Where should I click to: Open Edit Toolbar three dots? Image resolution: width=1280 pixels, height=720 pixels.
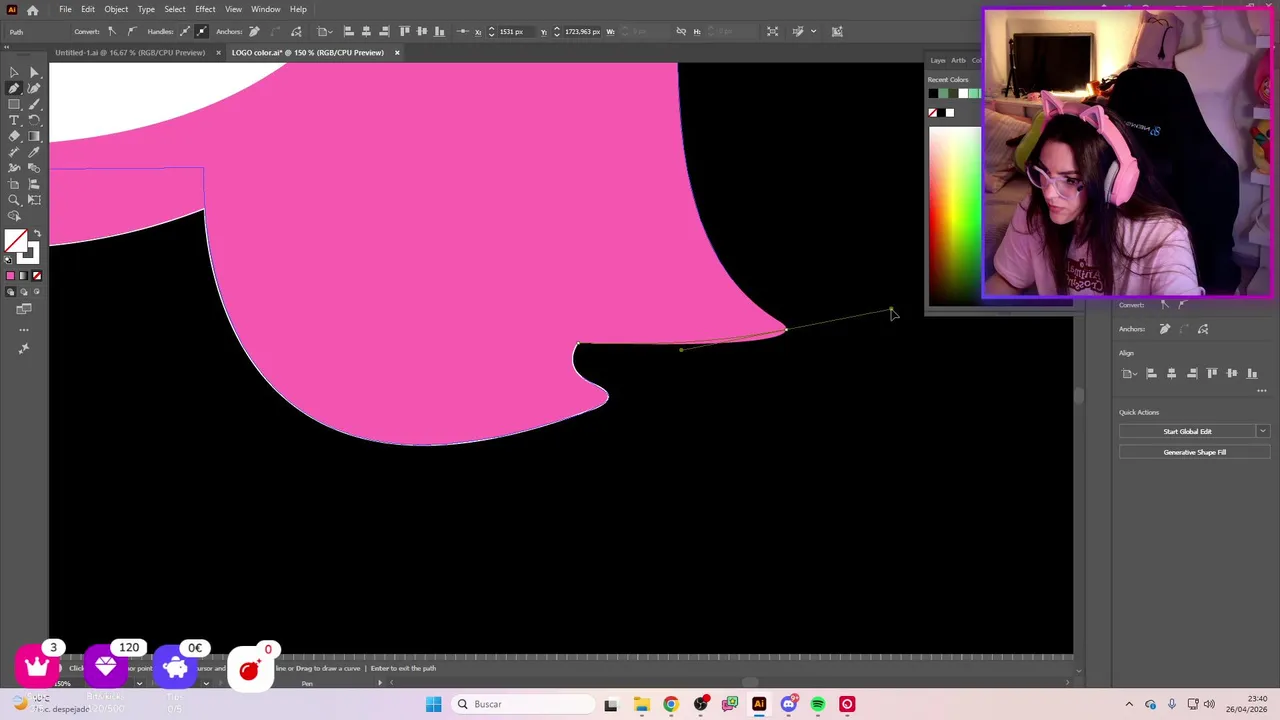[24, 329]
